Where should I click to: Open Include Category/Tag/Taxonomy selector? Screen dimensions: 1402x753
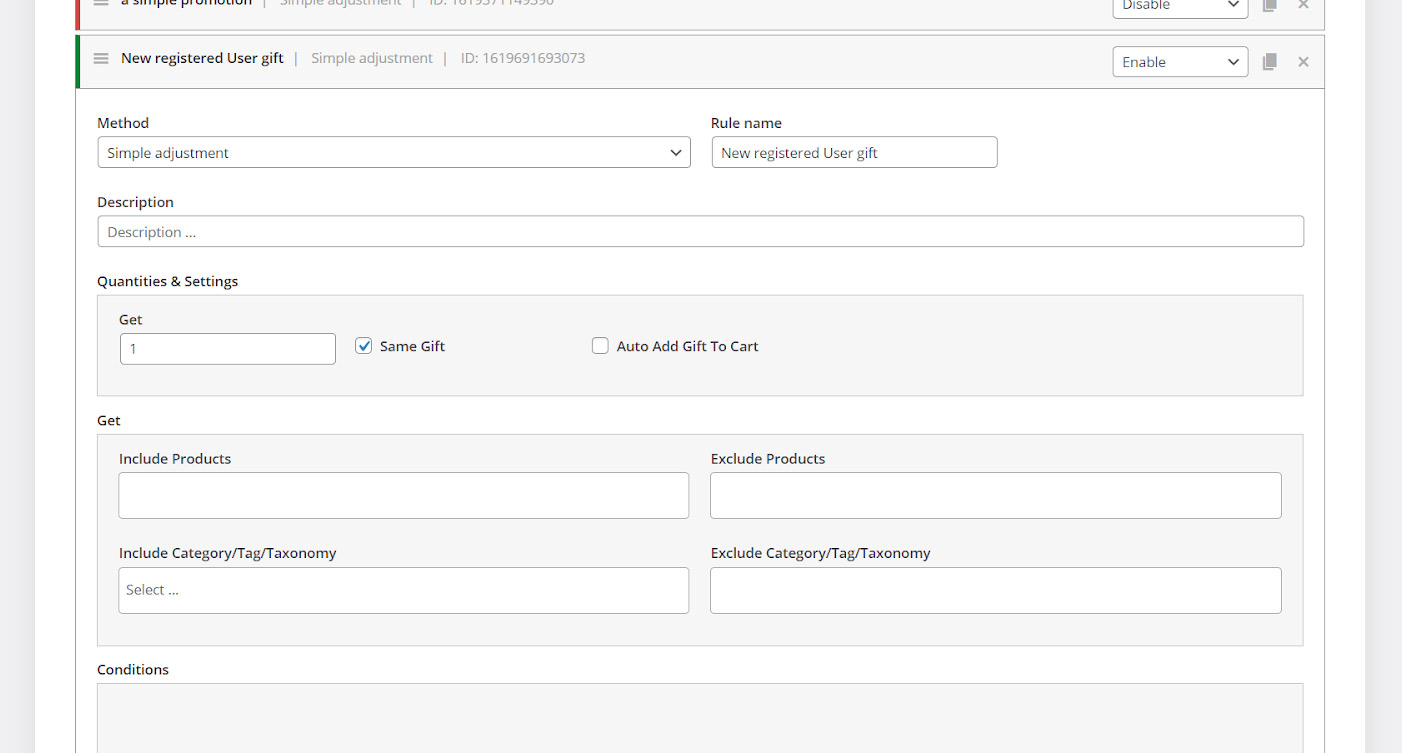point(403,590)
